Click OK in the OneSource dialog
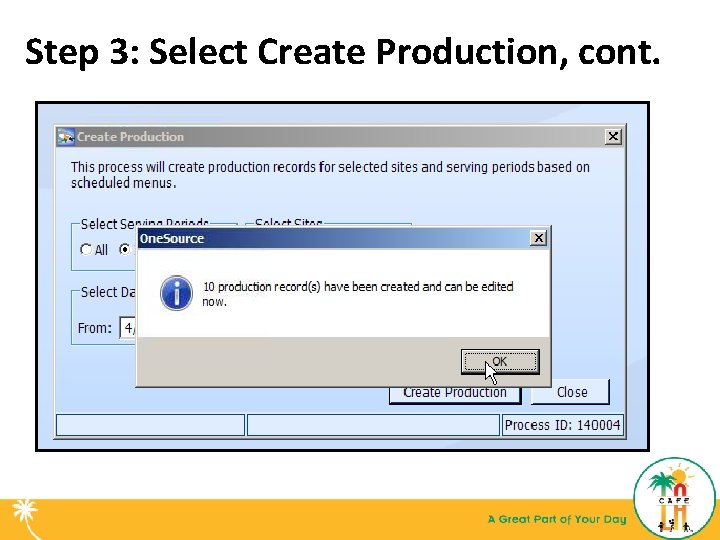Screen dimensions: 720x540 pos(500,361)
